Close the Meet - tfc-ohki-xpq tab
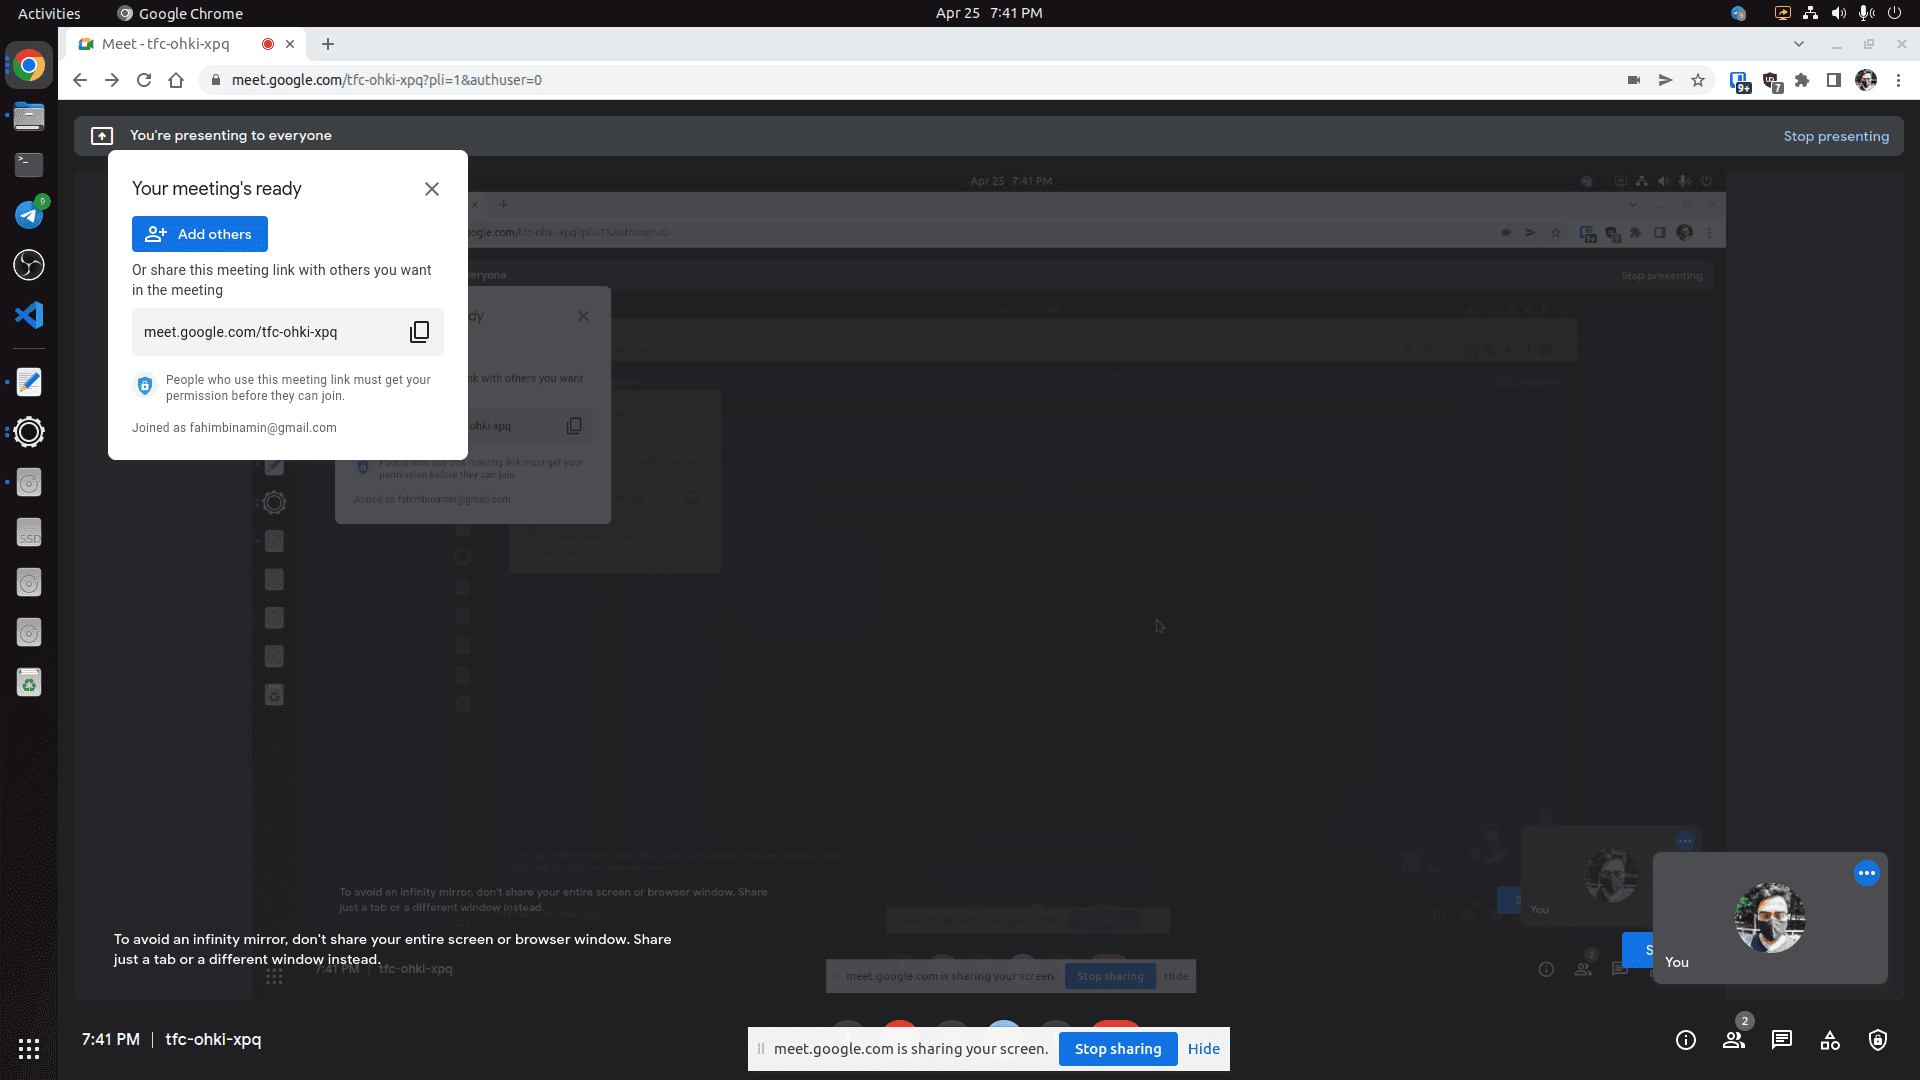The height and width of the screenshot is (1080, 1920). 290,44
